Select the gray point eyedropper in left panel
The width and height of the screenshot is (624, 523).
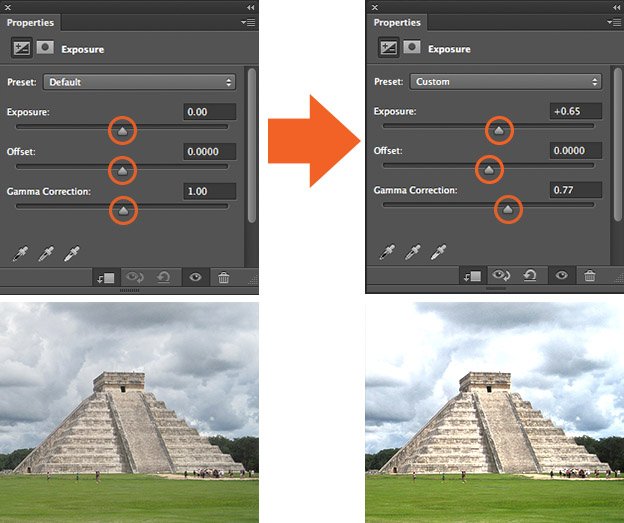(46, 254)
